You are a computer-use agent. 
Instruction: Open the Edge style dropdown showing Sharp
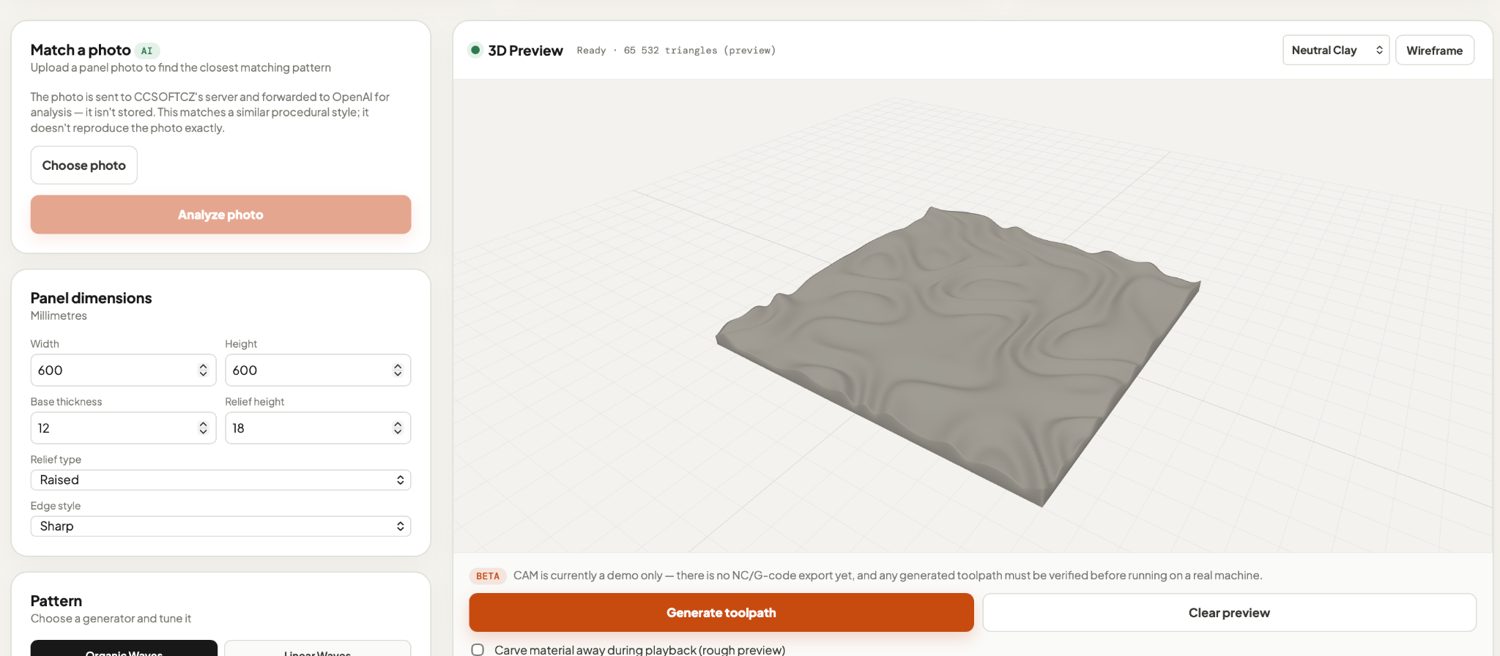(x=221, y=526)
